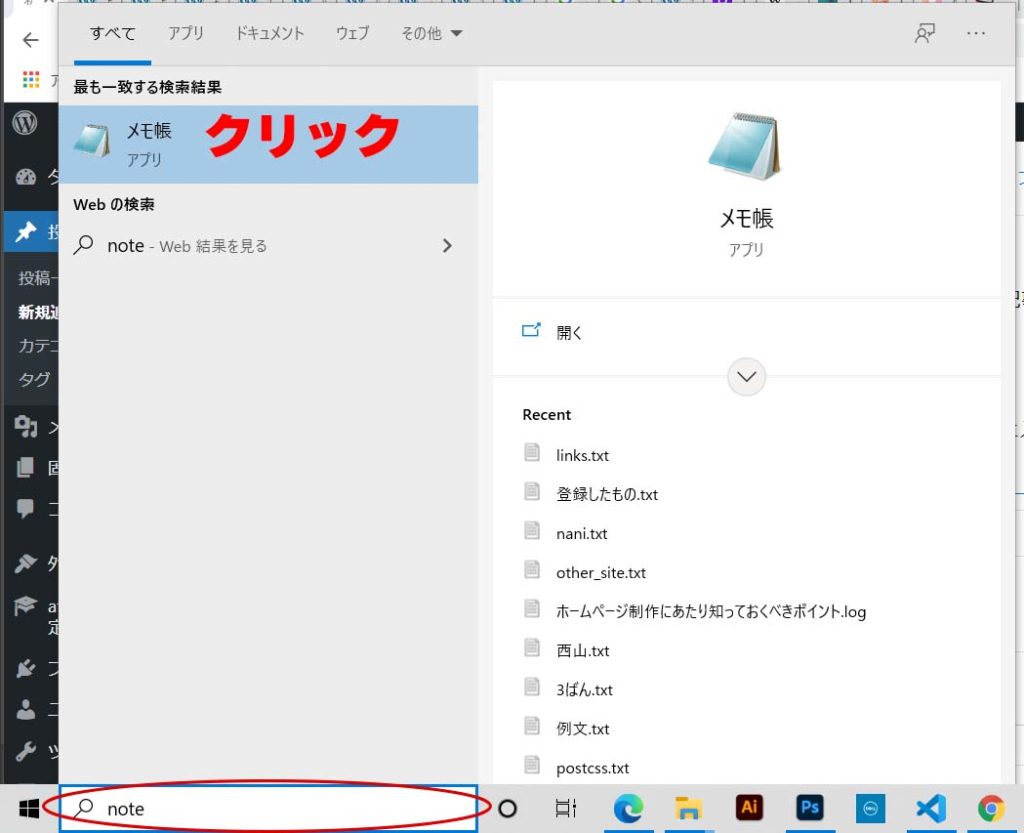Open Adobe Illustrator from the taskbar
The height and width of the screenshot is (833, 1024).
tap(749, 808)
